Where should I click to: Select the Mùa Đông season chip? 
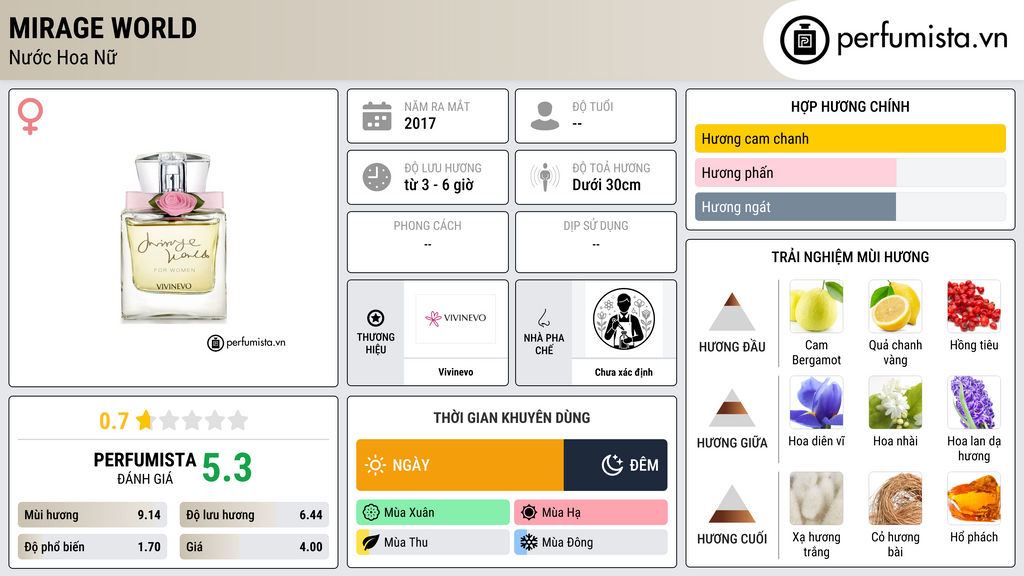point(591,542)
